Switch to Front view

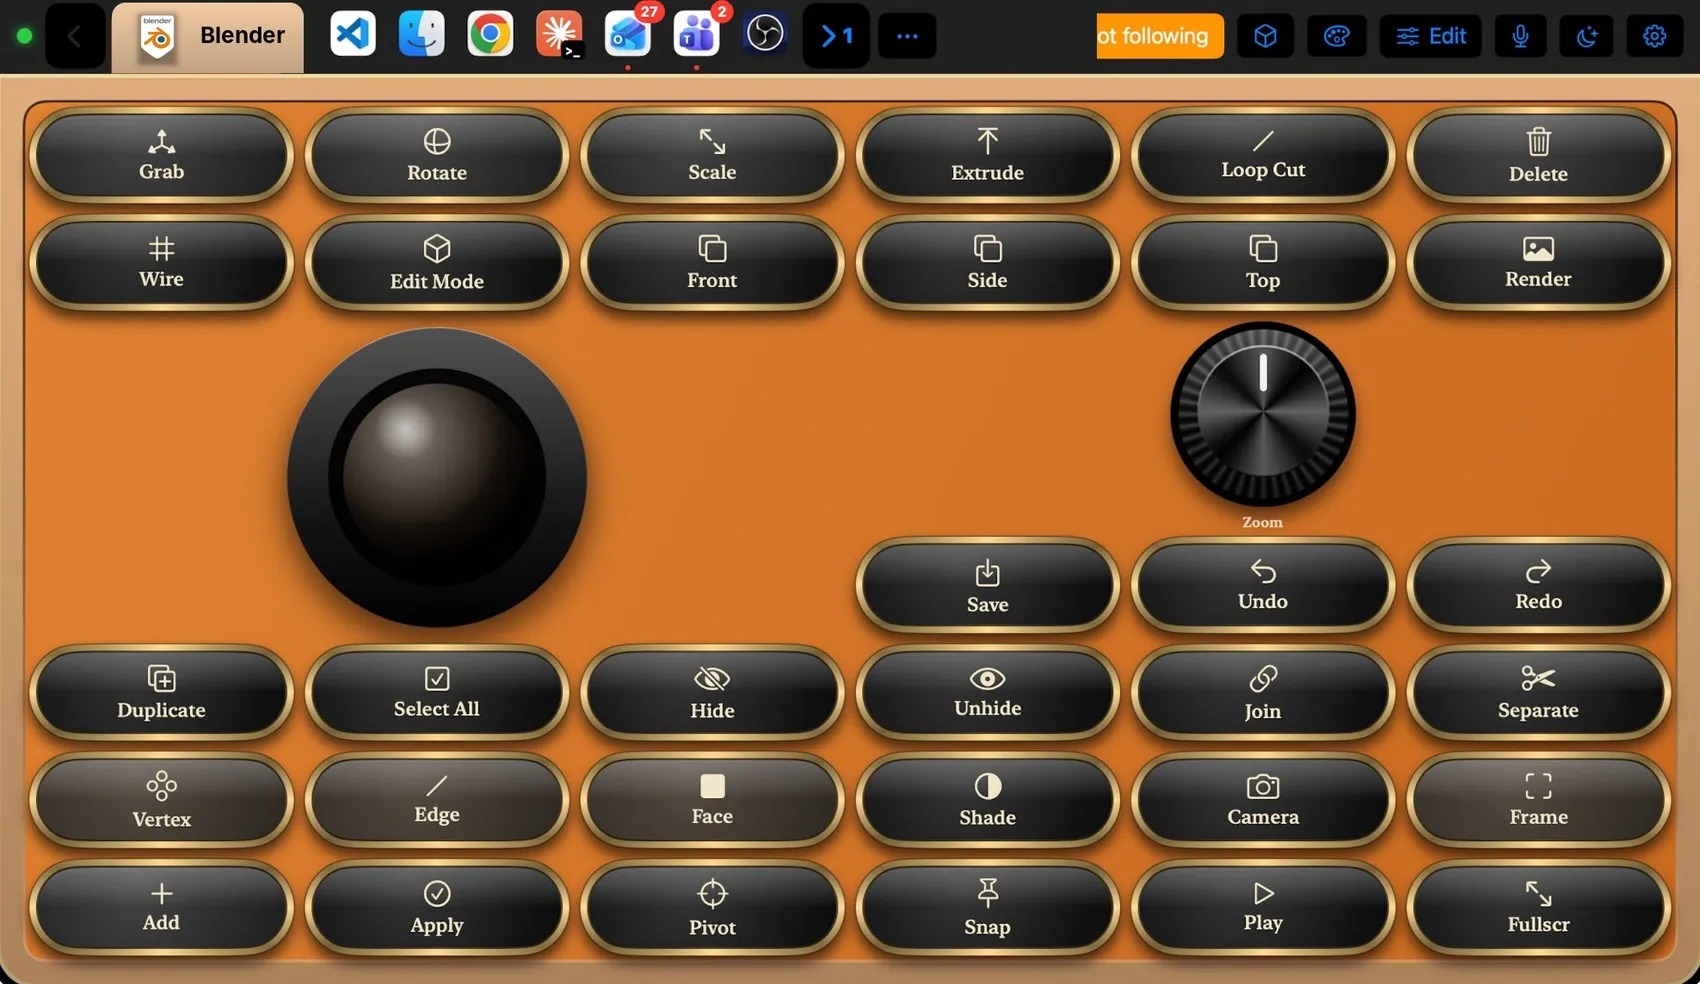[712, 263]
